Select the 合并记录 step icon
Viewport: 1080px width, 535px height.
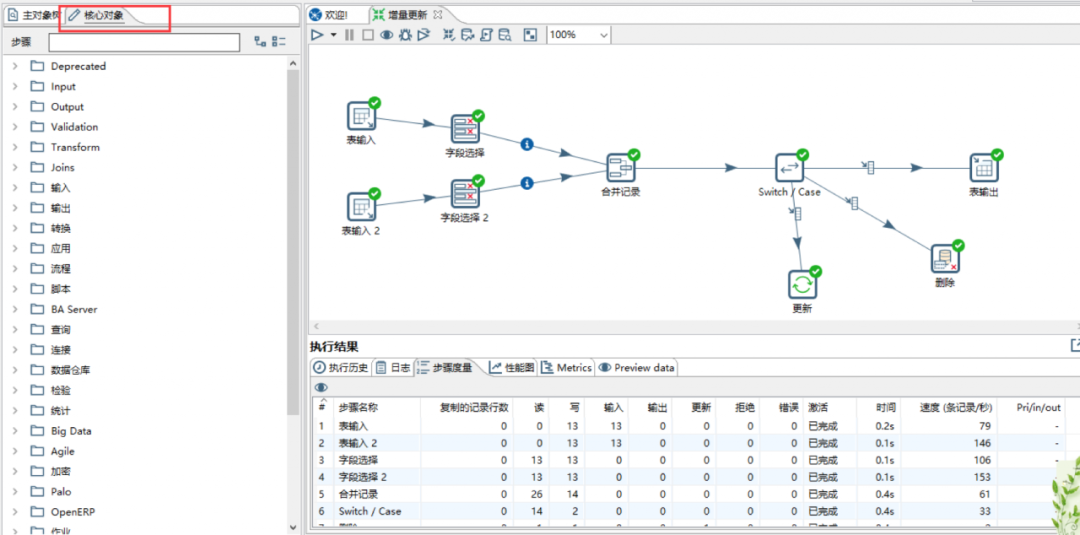(621, 167)
